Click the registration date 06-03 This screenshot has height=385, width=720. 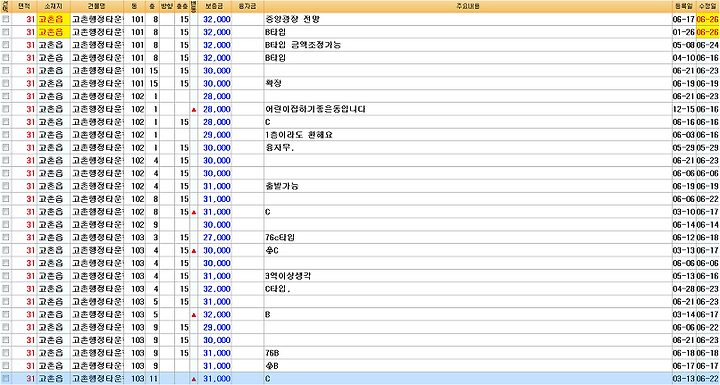(684, 135)
